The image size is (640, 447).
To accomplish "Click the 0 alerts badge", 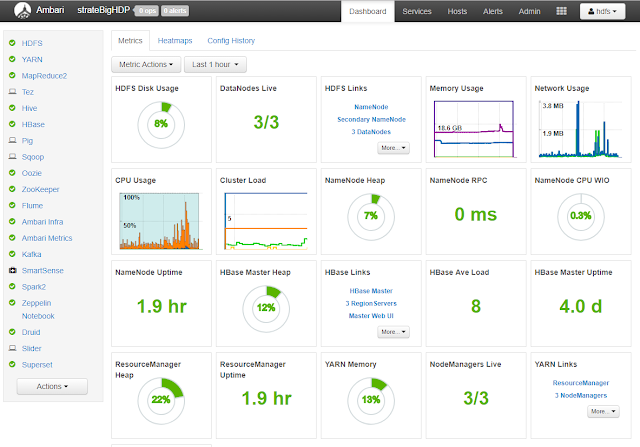I will pos(175,11).
